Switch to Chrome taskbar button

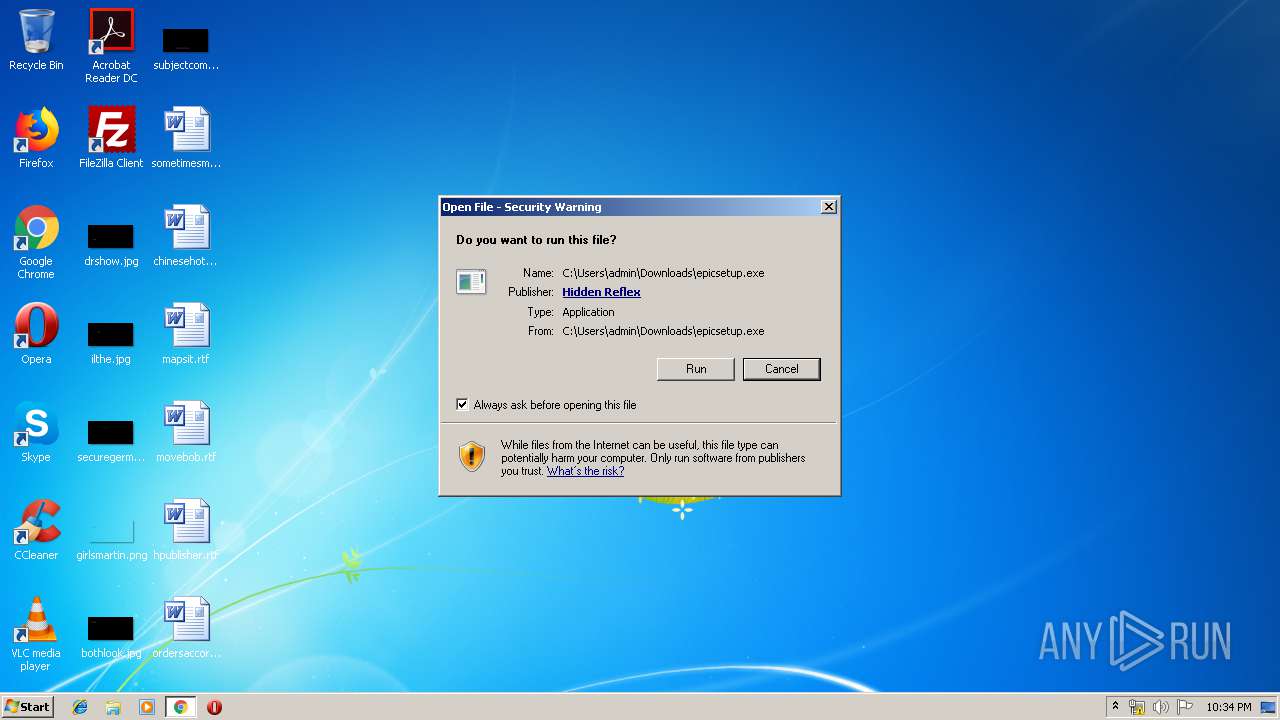coord(180,707)
